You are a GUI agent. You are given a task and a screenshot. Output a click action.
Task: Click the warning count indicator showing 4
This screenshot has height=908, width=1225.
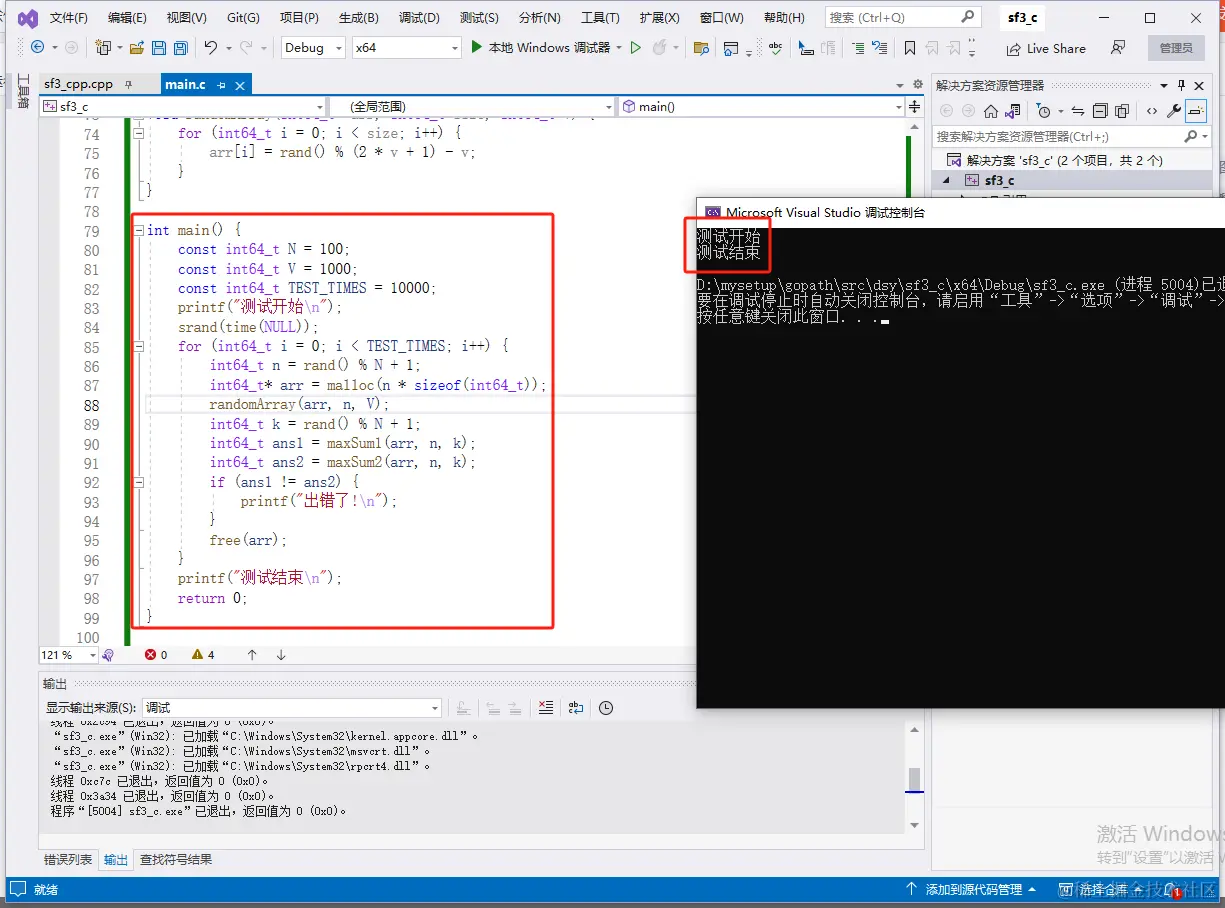point(204,655)
